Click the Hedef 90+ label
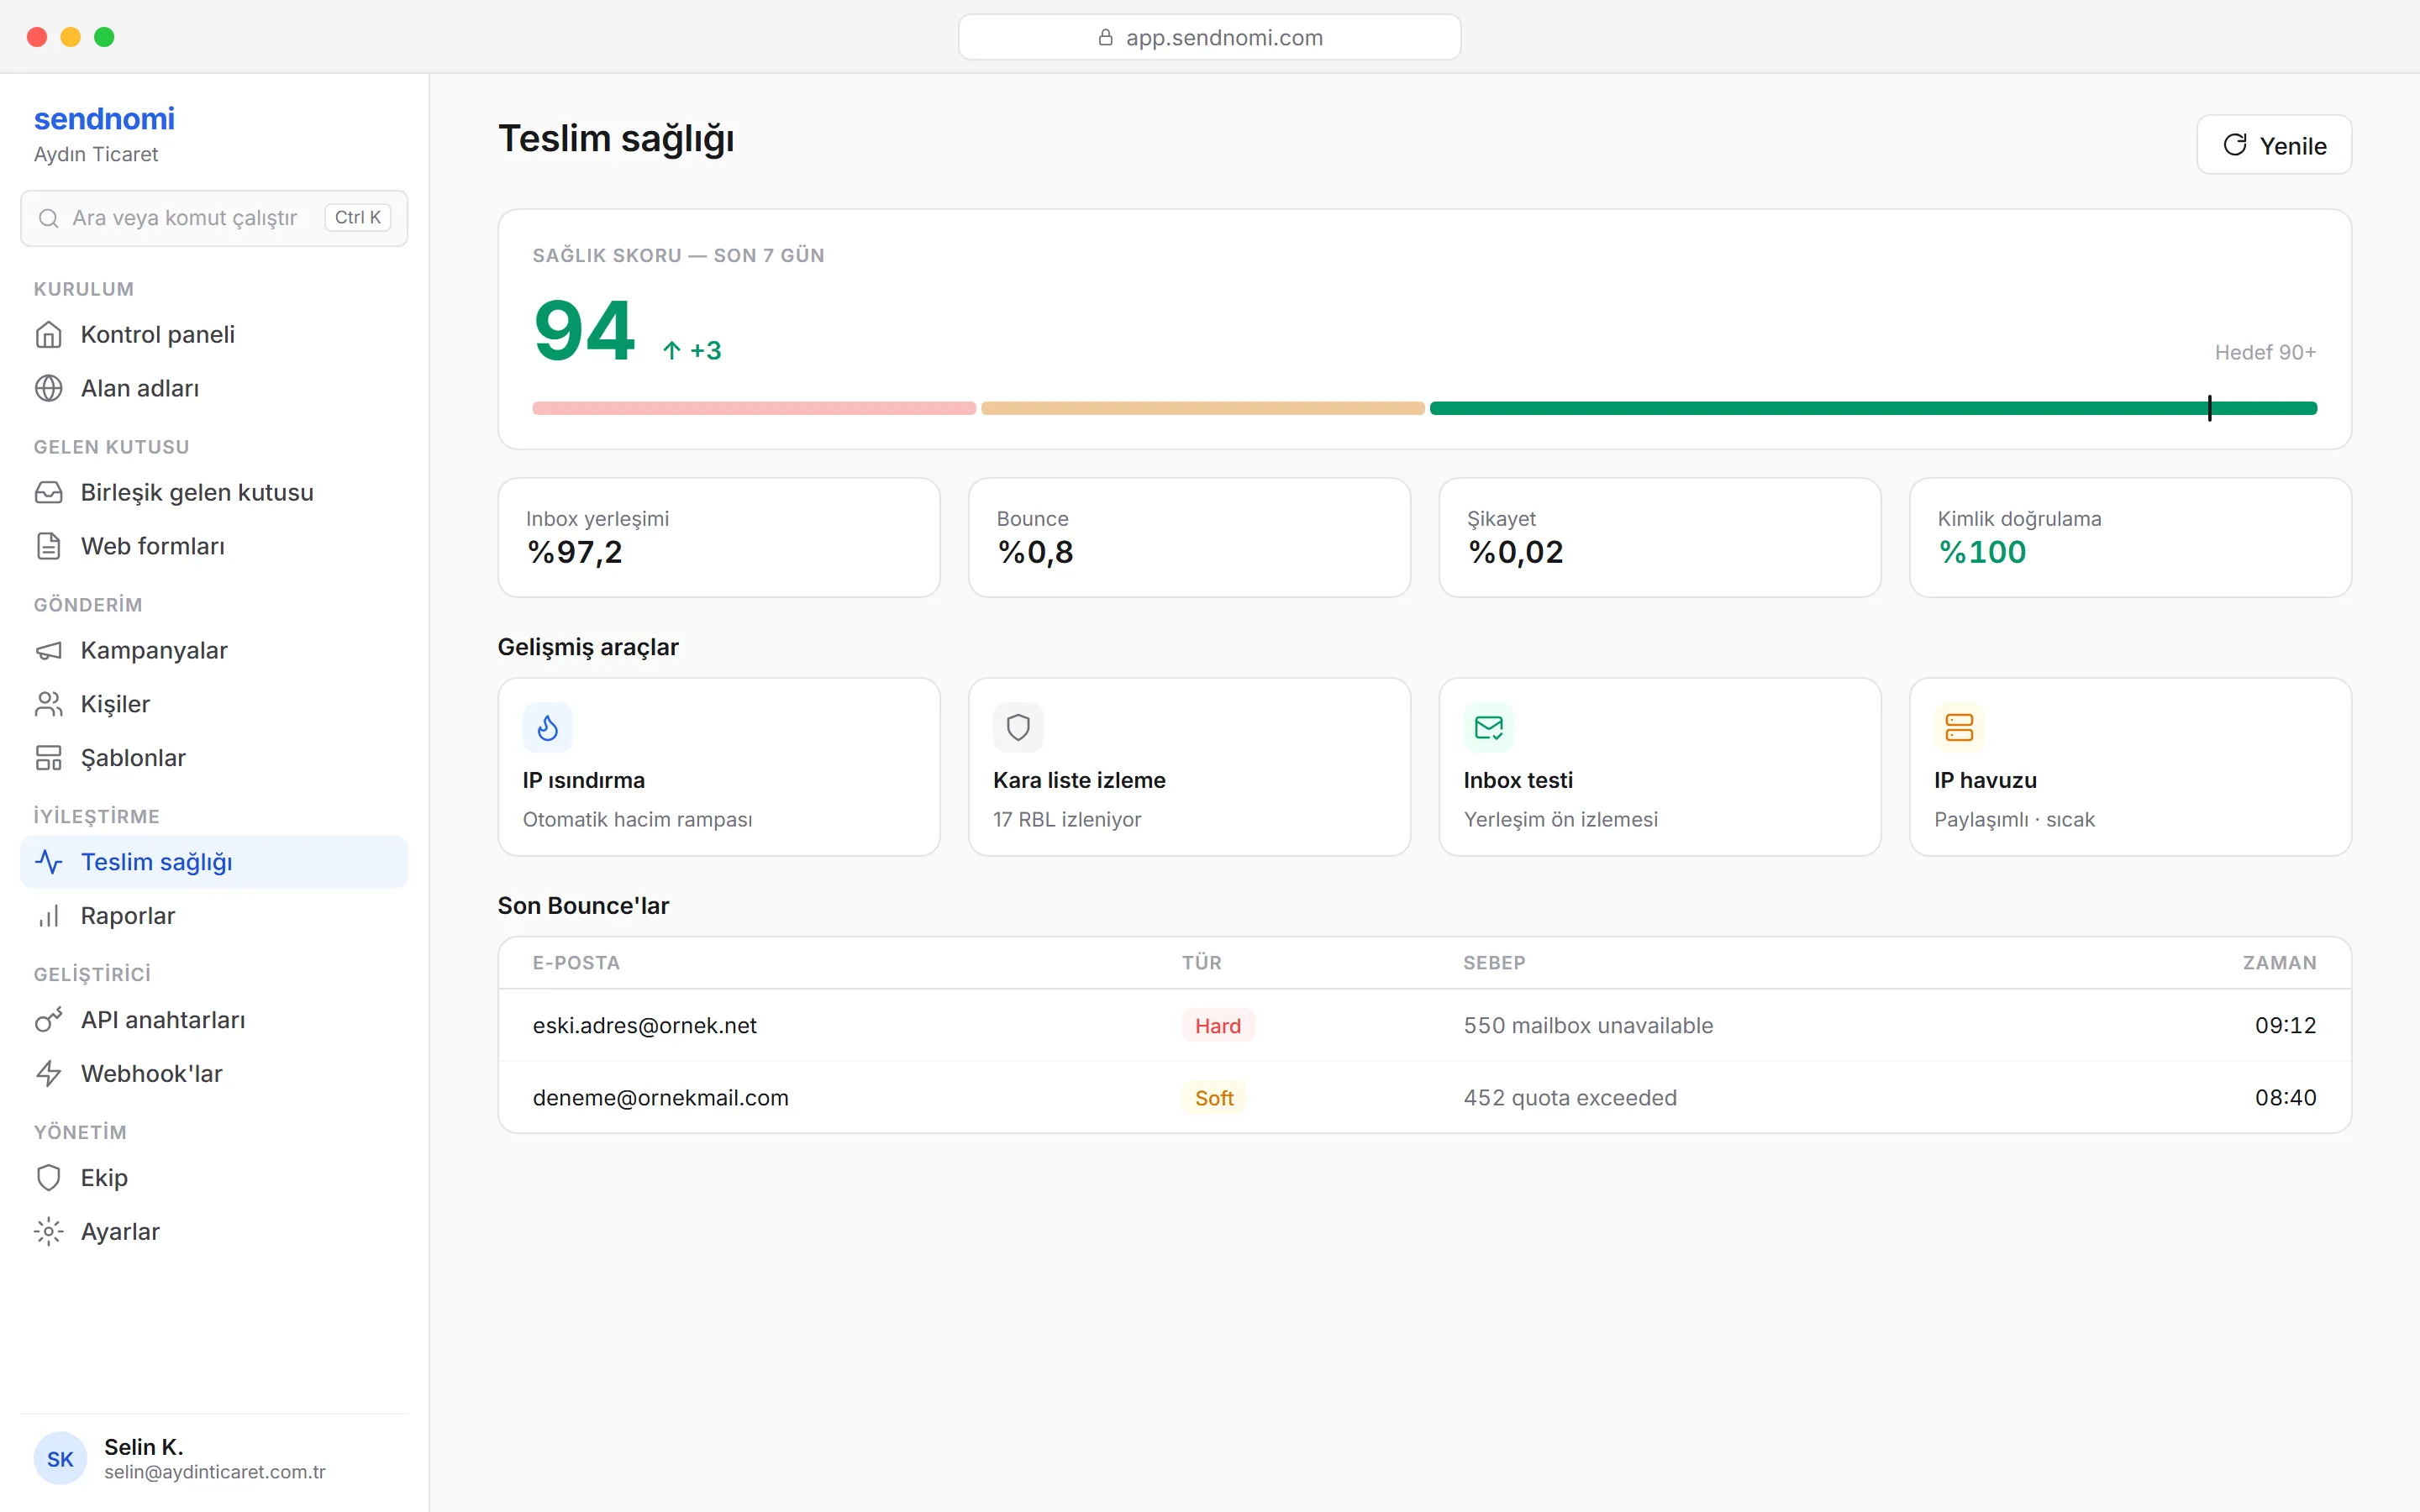The height and width of the screenshot is (1512, 2420). (2265, 352)
